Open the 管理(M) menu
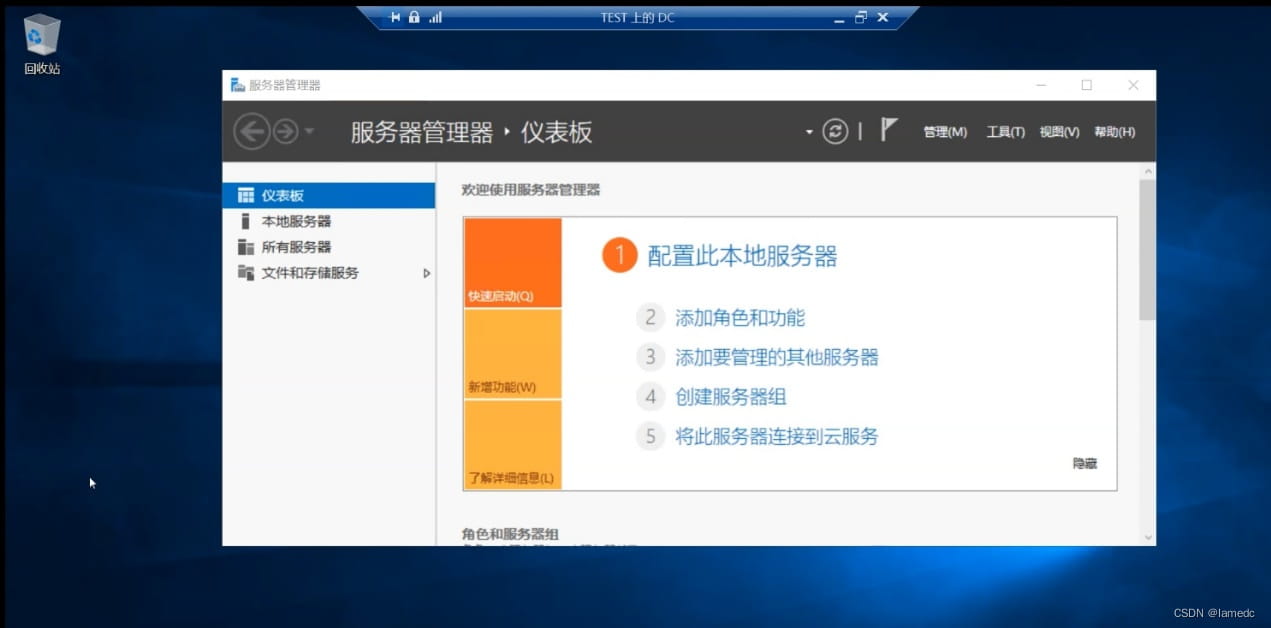The image size is (1271, 628). (x=945, y=132)
